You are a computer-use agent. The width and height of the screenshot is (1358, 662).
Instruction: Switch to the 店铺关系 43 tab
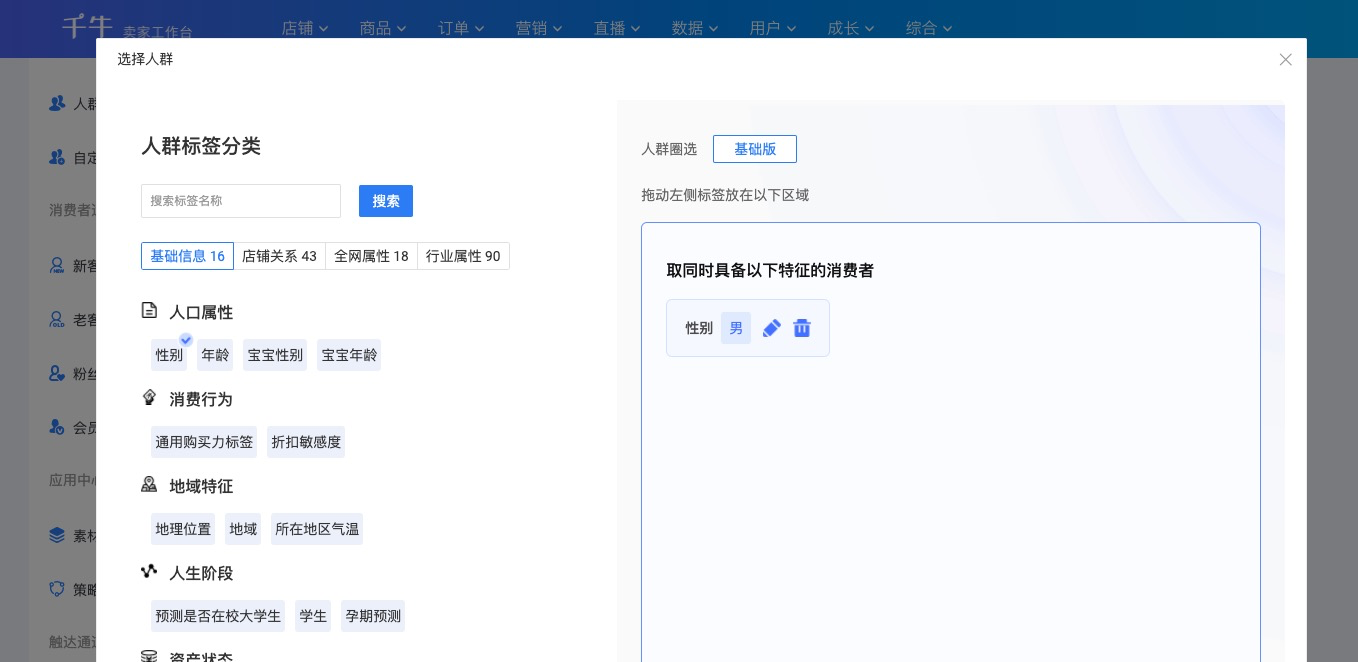pos(279,256)
